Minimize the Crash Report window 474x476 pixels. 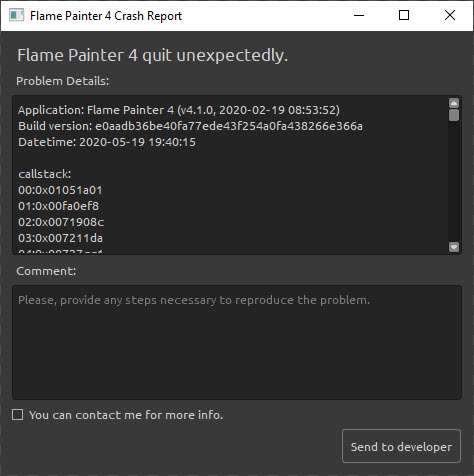pos(359,15)
